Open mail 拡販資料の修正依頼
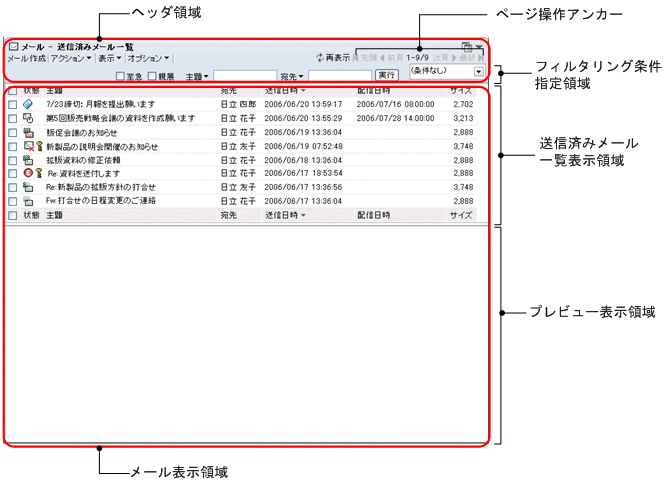 (83, 160)
